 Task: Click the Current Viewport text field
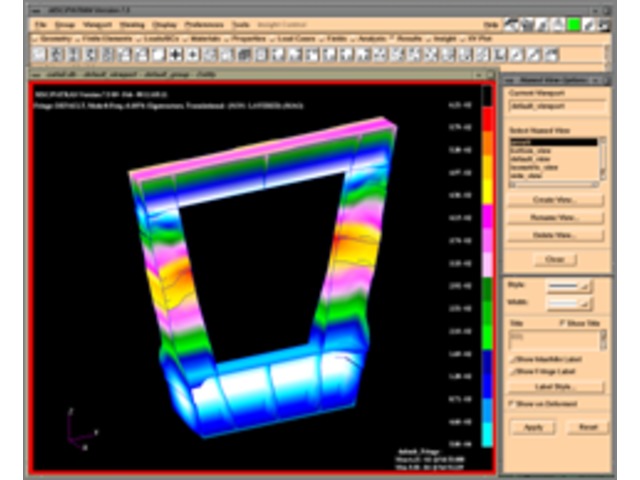pyautogui.click(x=557, y=106)
